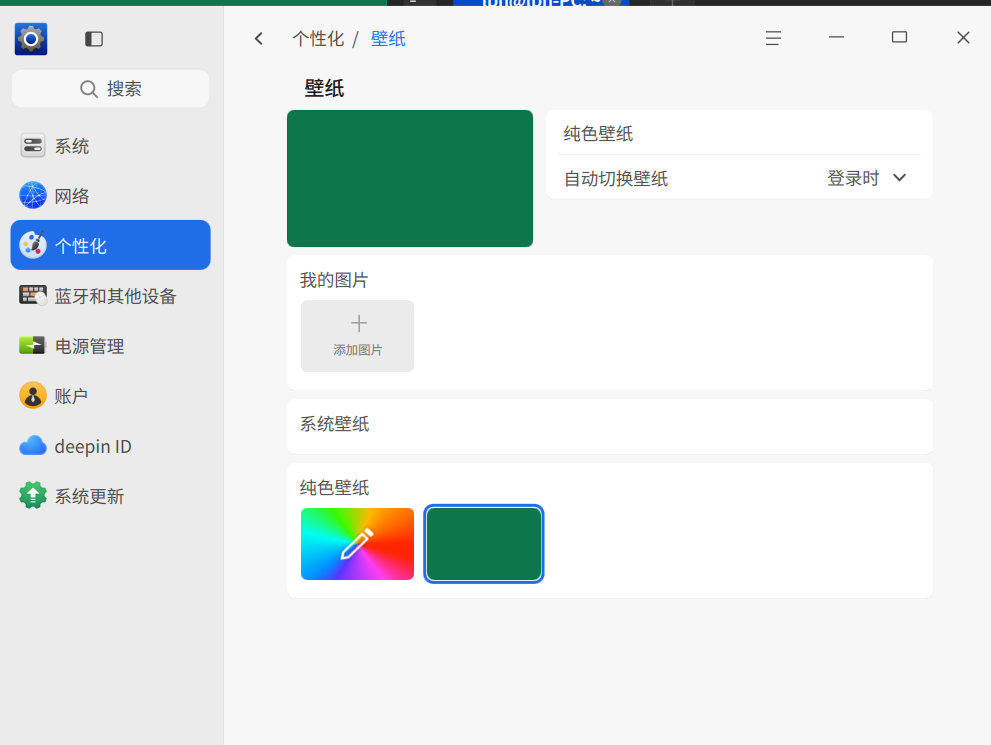Open the custom rainbow color picker
Image resolution: width=991 pixels, height=745 pixels.
click(358, 544)
